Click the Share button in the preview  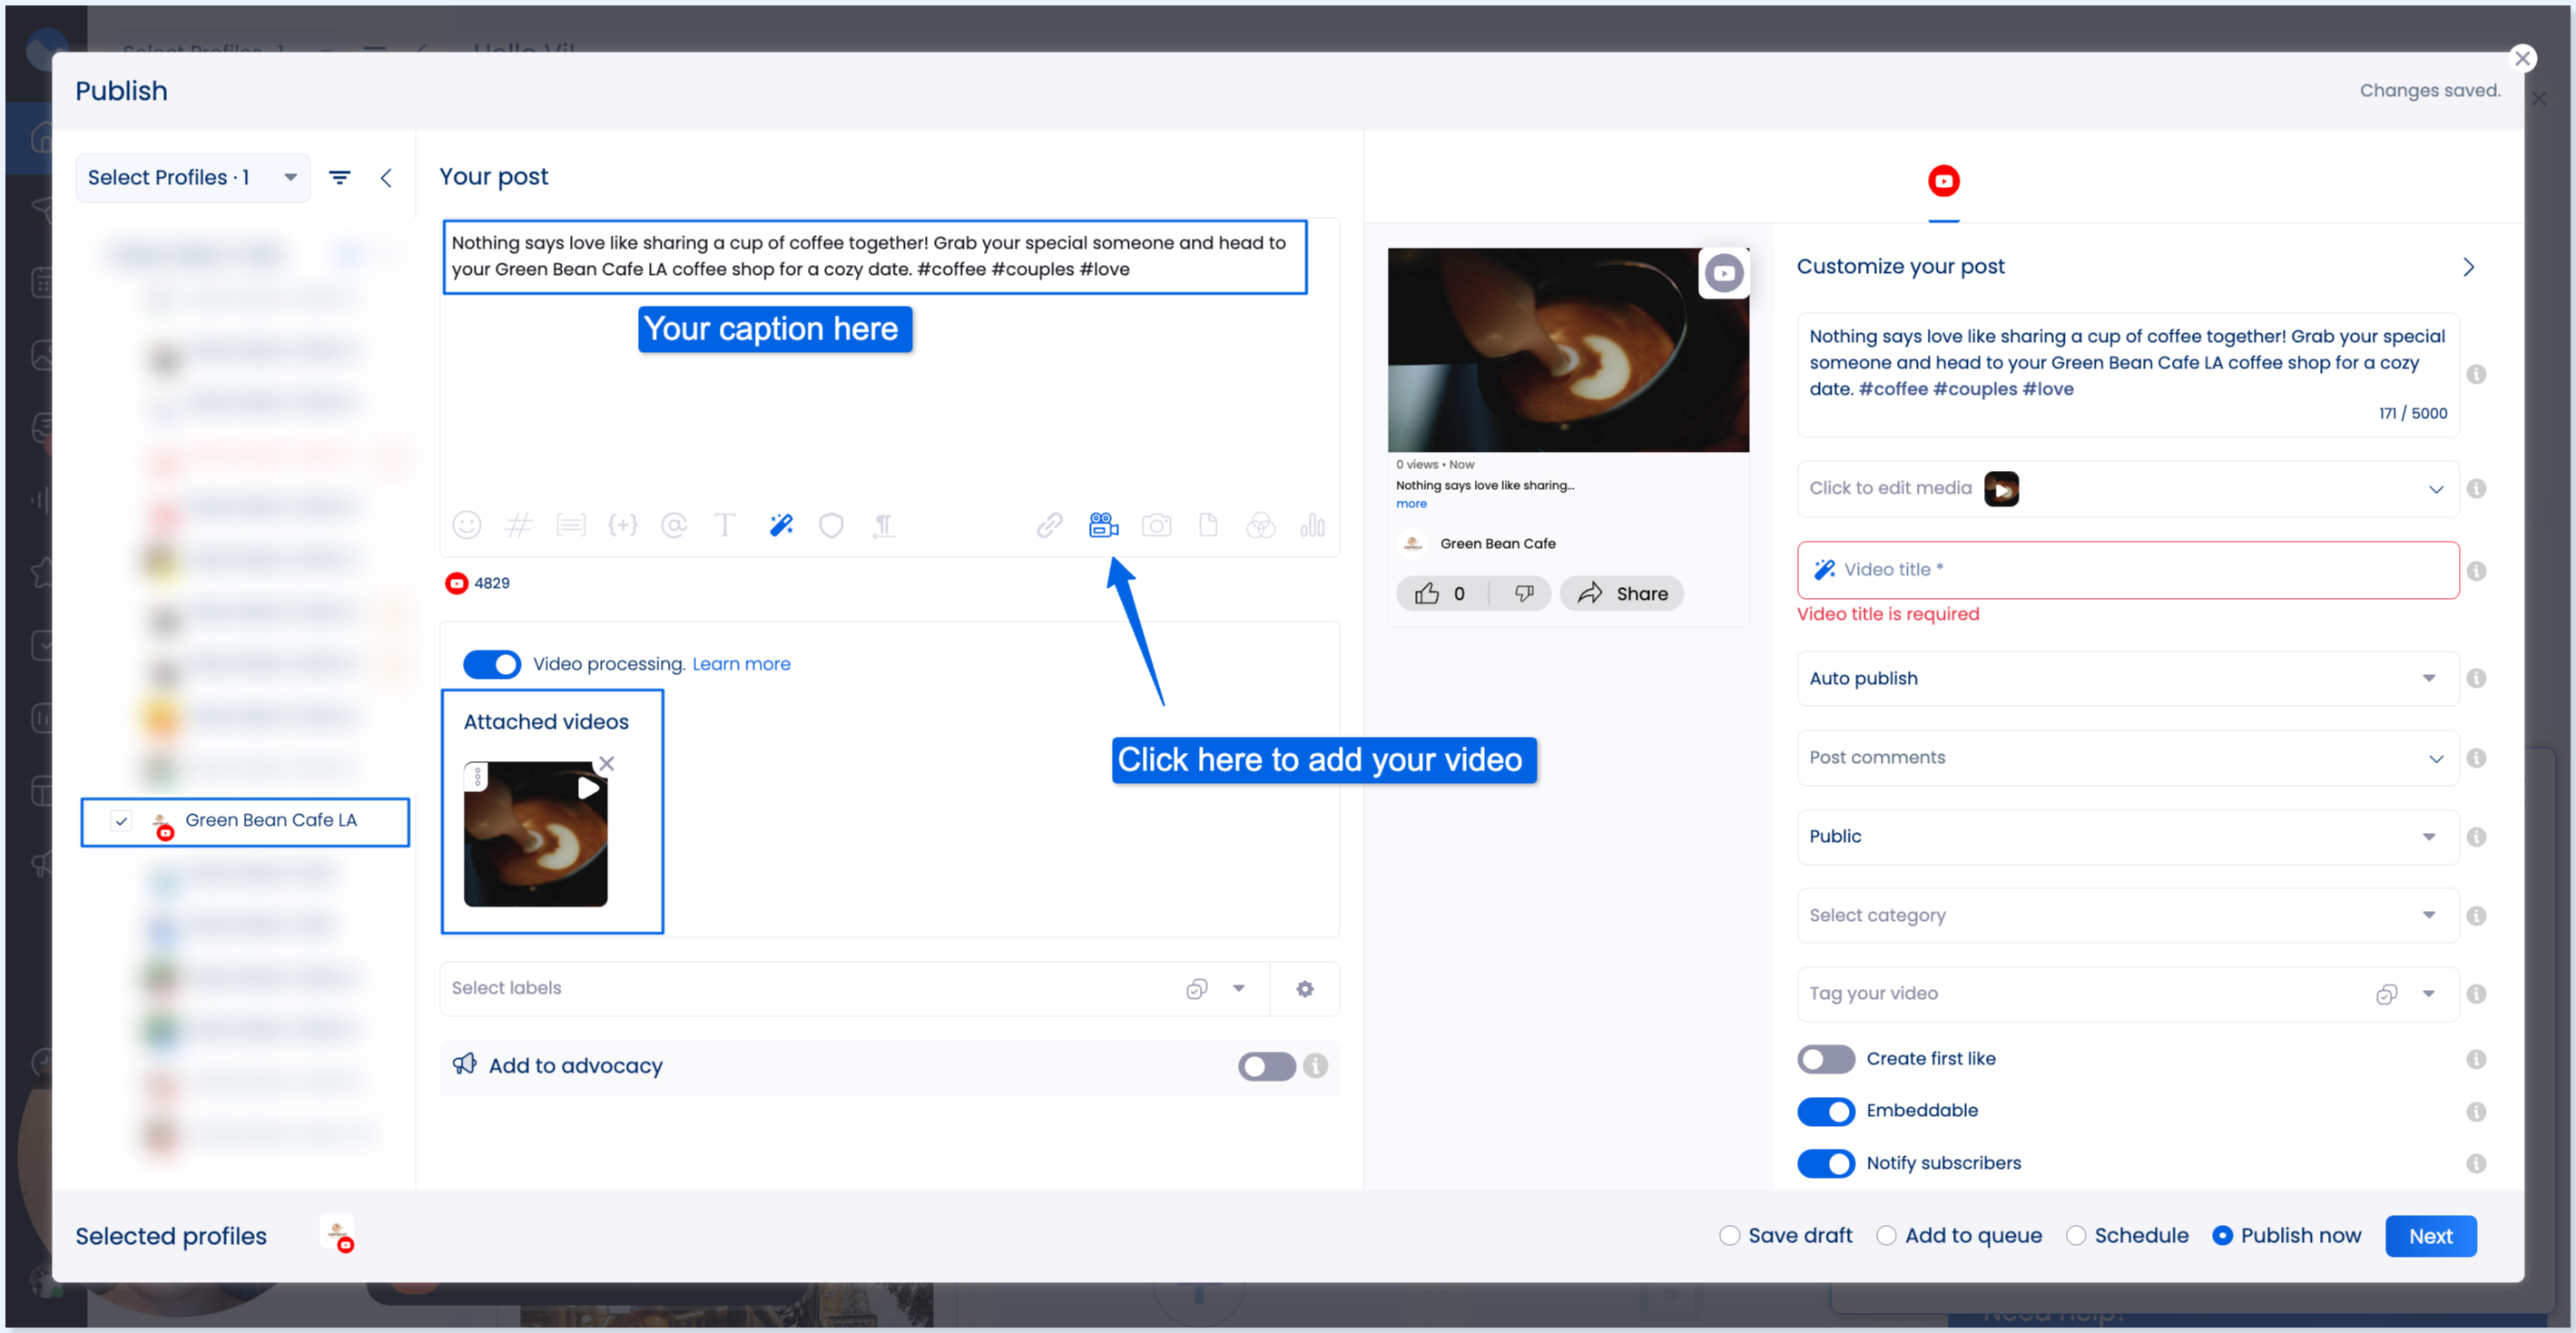coord(1622,593)
